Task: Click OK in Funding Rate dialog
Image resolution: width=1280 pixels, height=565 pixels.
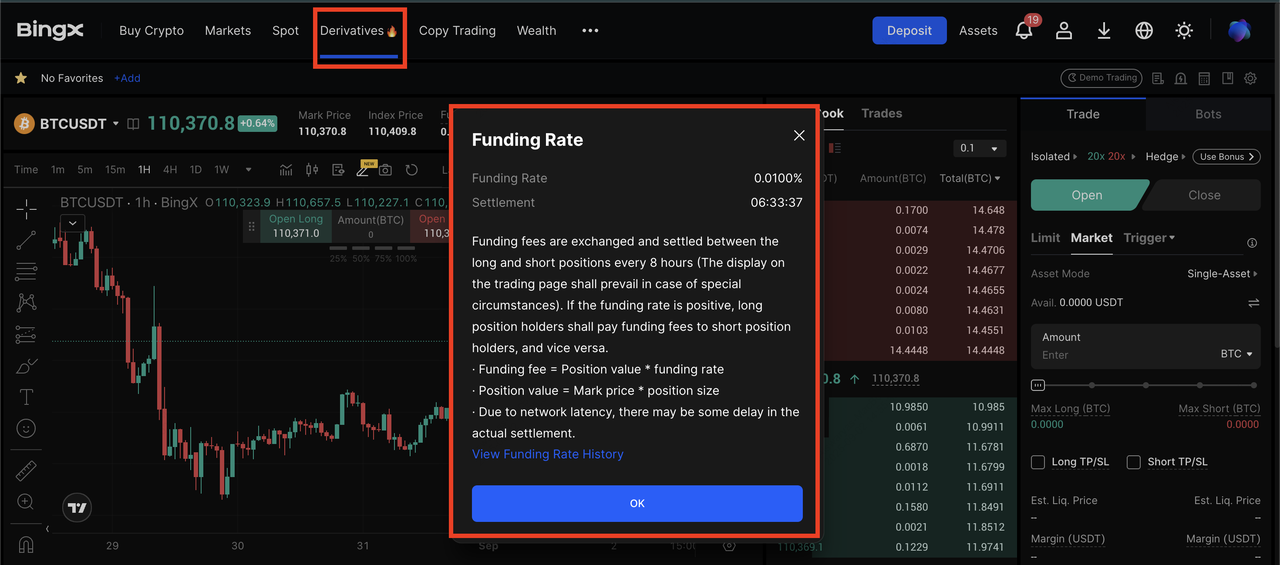Action: [637, 503]
